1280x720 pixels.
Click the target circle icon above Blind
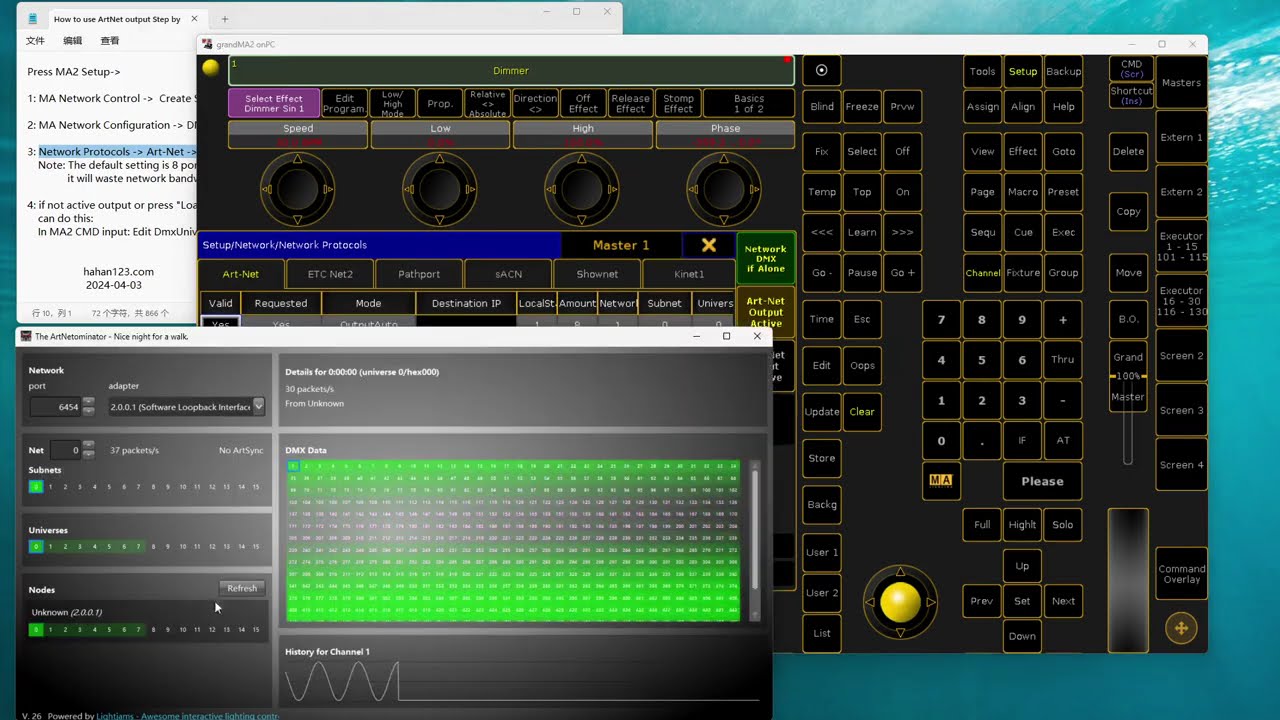point(822,70)
